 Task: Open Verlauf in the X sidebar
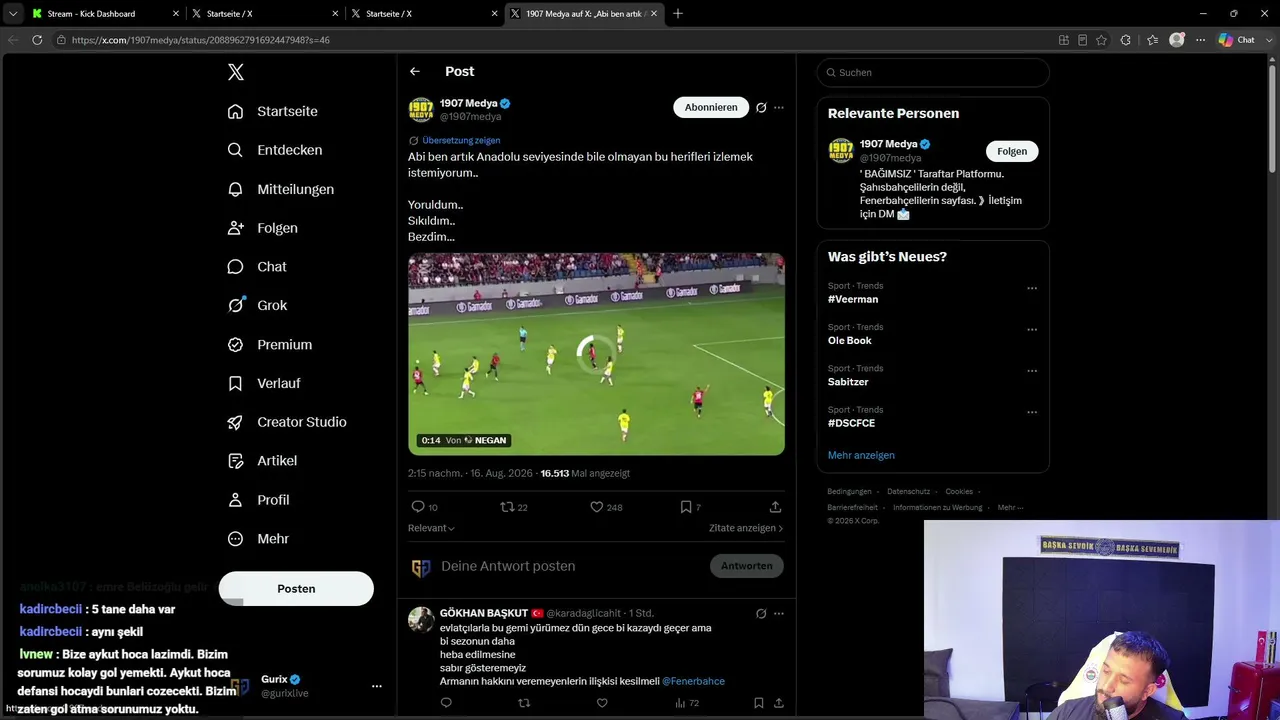(265, 383)
